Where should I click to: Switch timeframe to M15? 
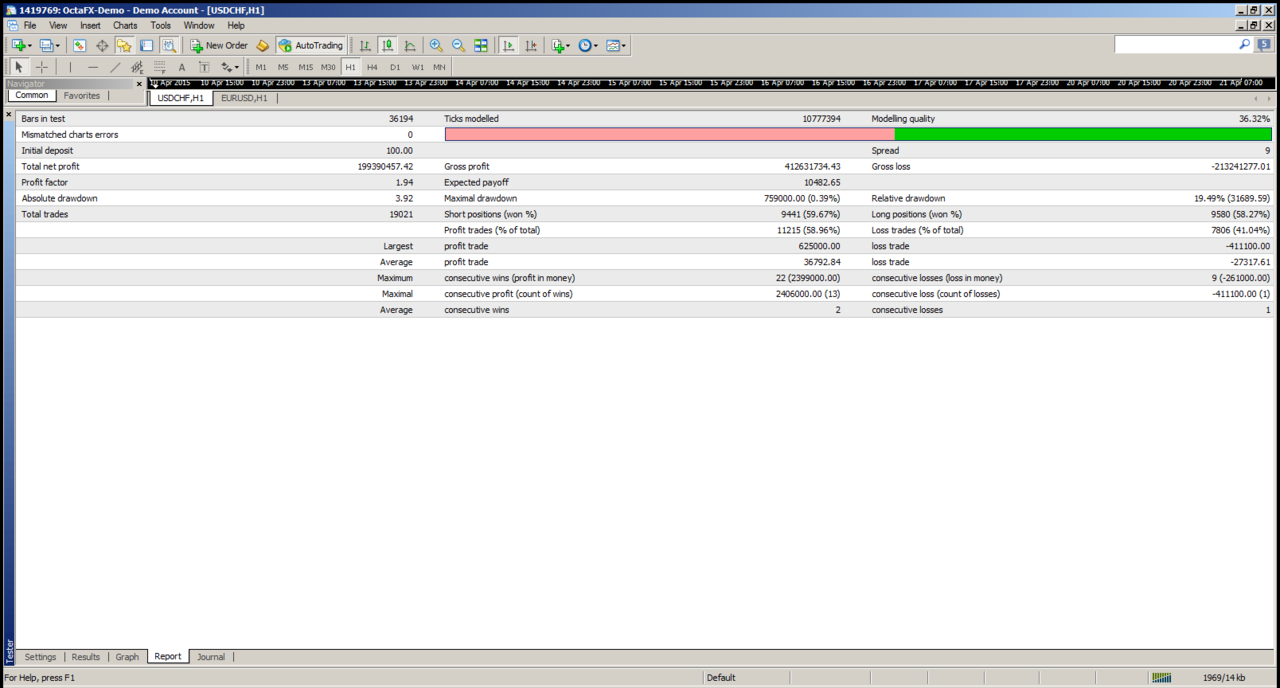306,67
